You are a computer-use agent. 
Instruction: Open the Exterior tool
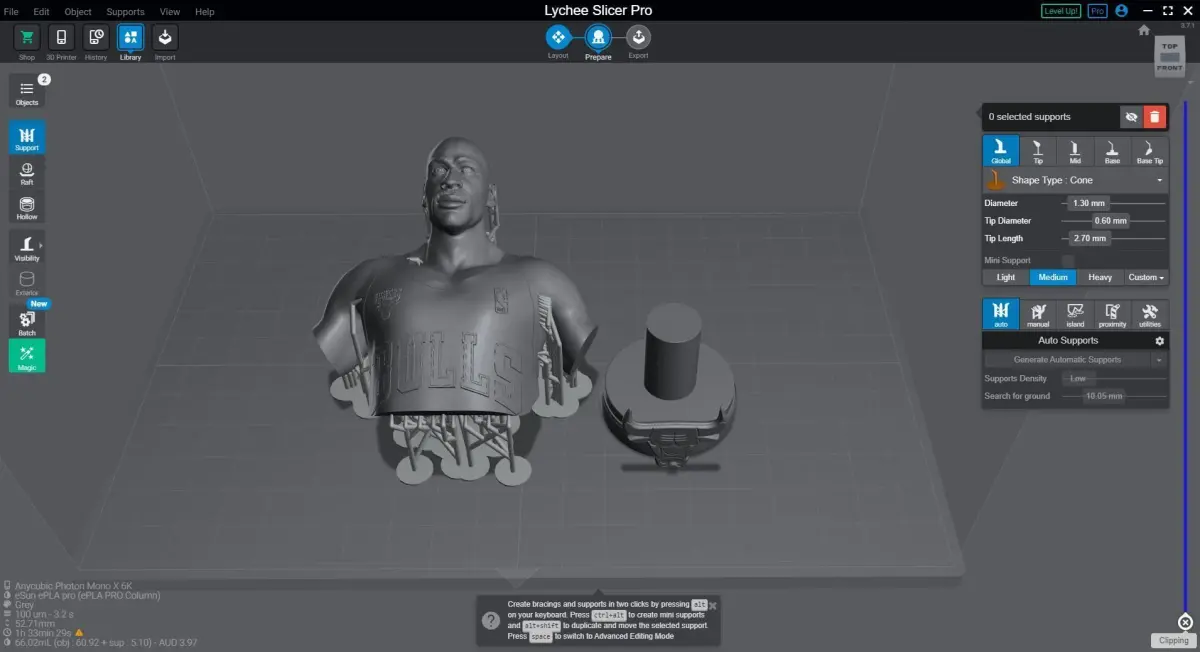(x=27, y=283)
